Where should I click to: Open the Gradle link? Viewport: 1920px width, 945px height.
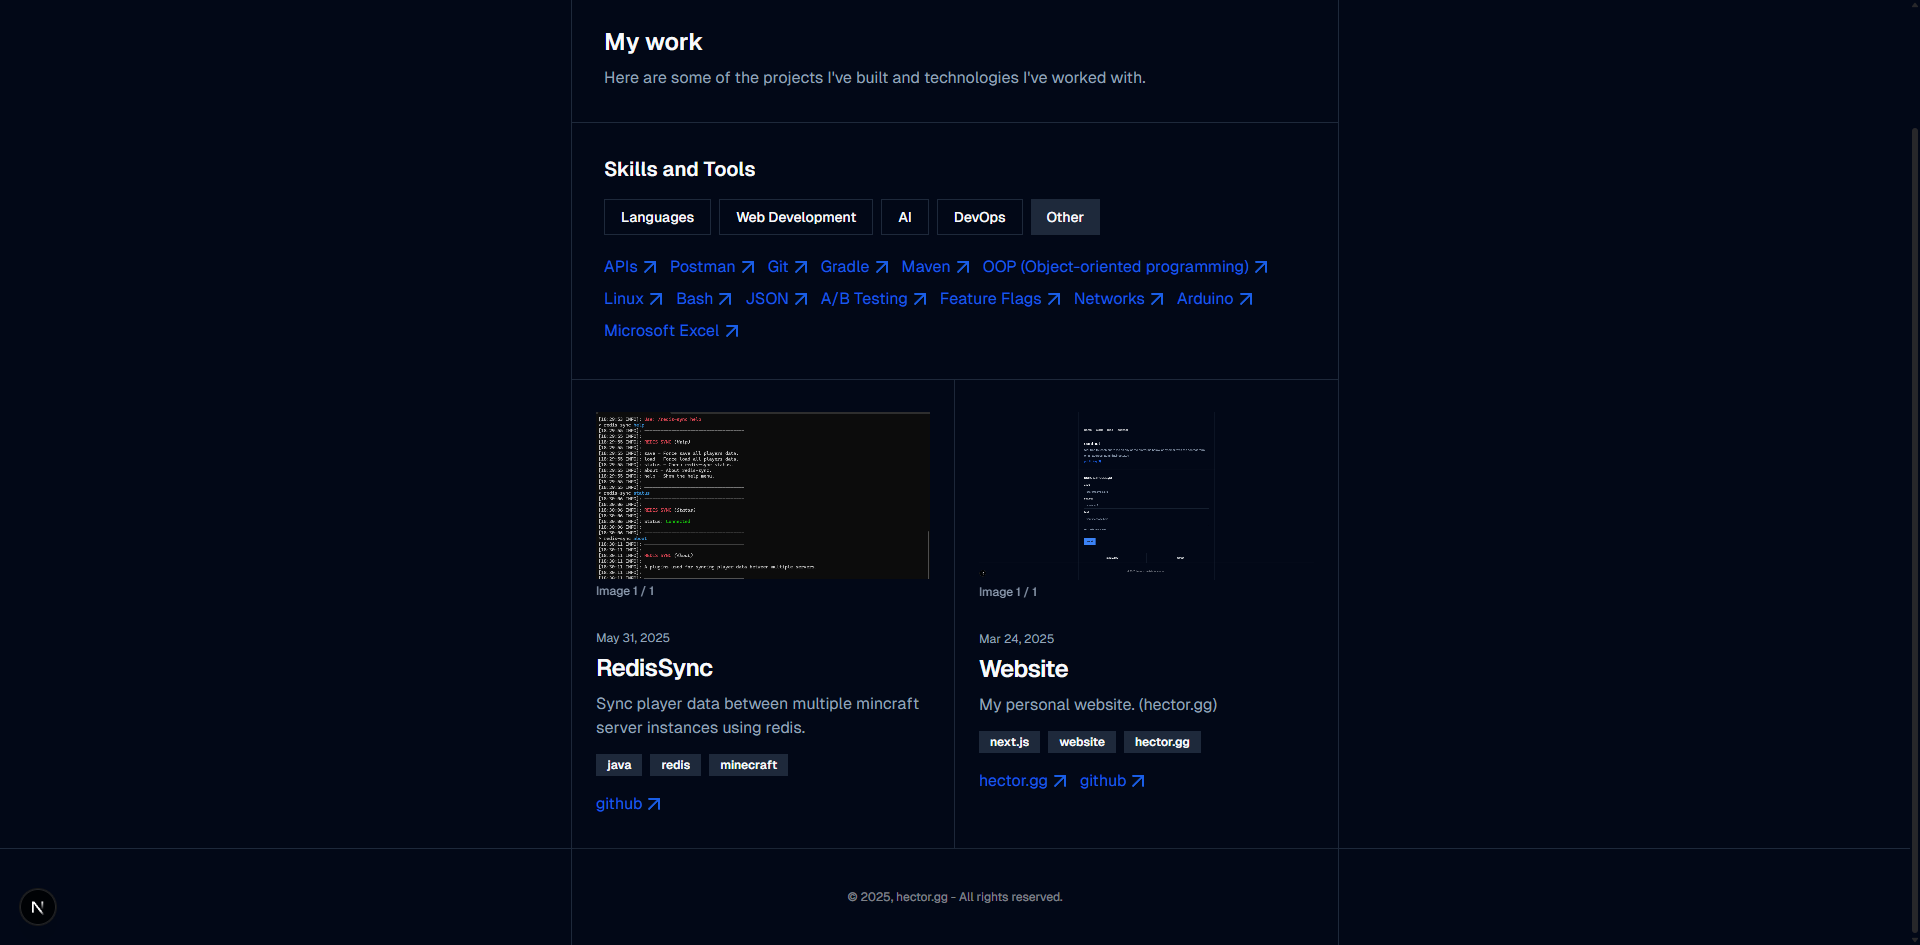click(x=854, y=267)
